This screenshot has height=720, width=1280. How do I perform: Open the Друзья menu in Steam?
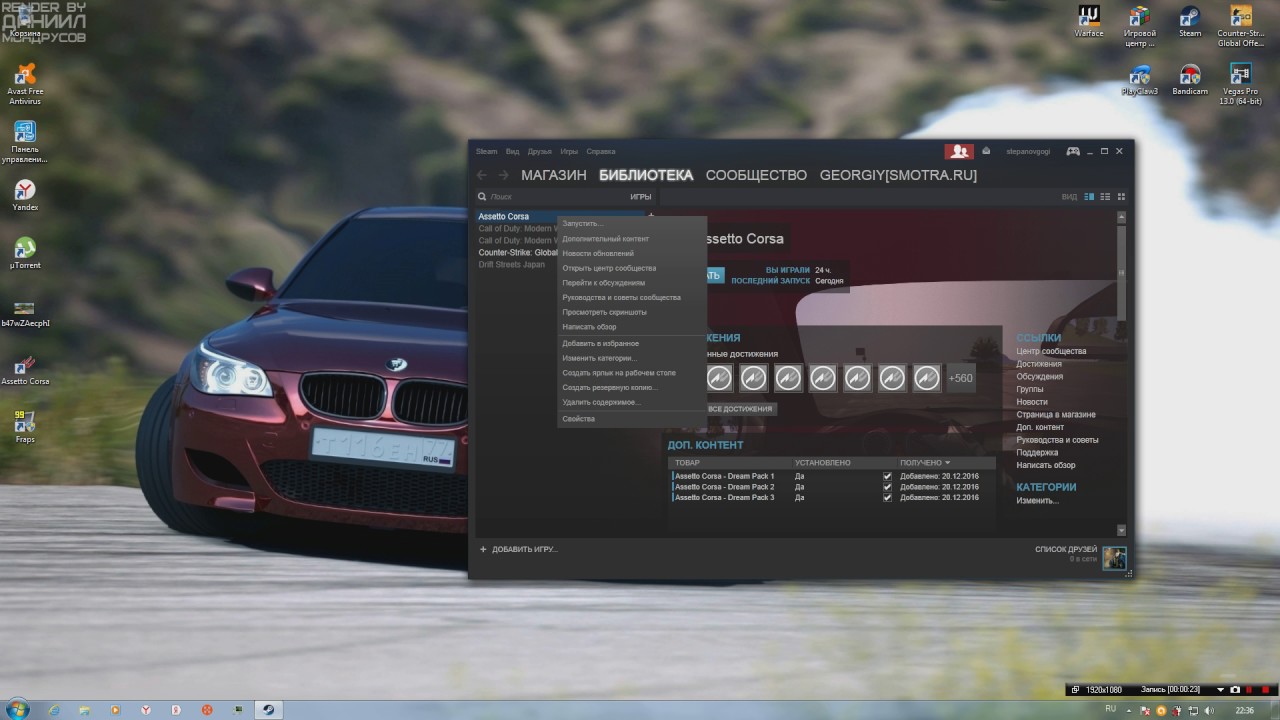point(539,152)
